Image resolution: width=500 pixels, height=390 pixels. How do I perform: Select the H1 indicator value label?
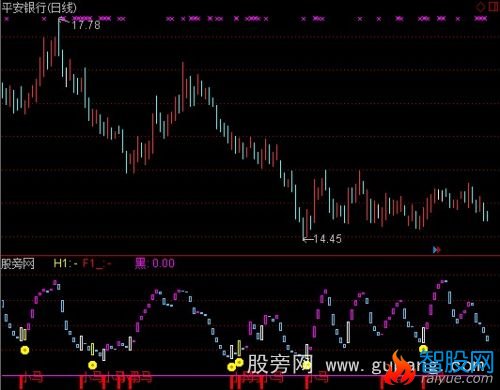65,263
